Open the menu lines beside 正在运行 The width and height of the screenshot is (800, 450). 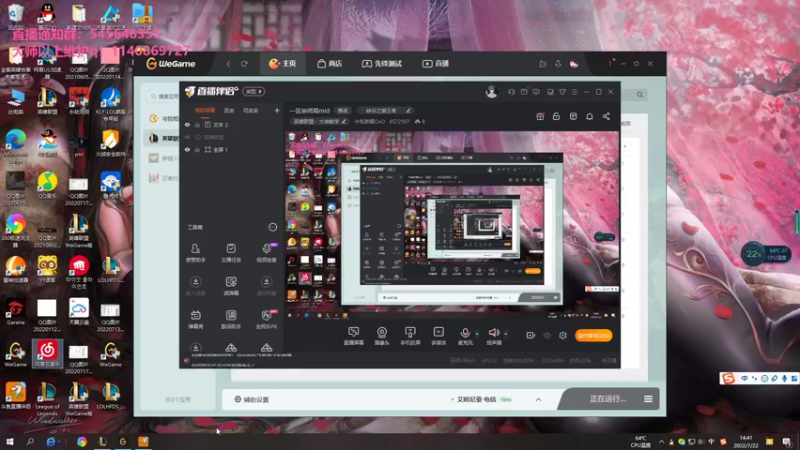pyautogui.click(x=648, y=399)
